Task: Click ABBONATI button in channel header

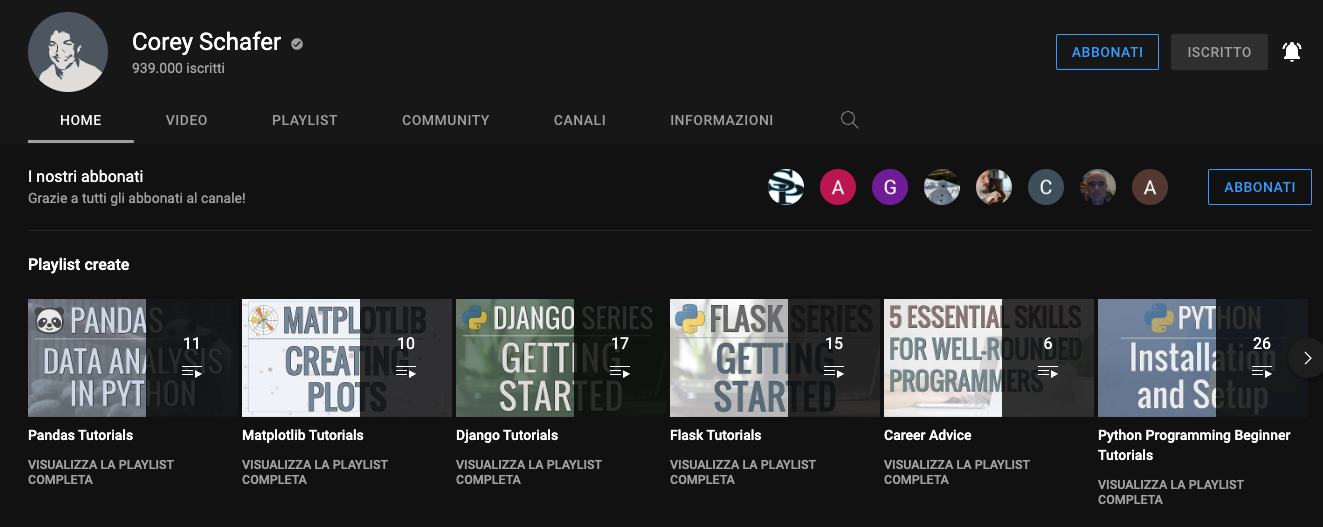Action: pos(1107,52)
